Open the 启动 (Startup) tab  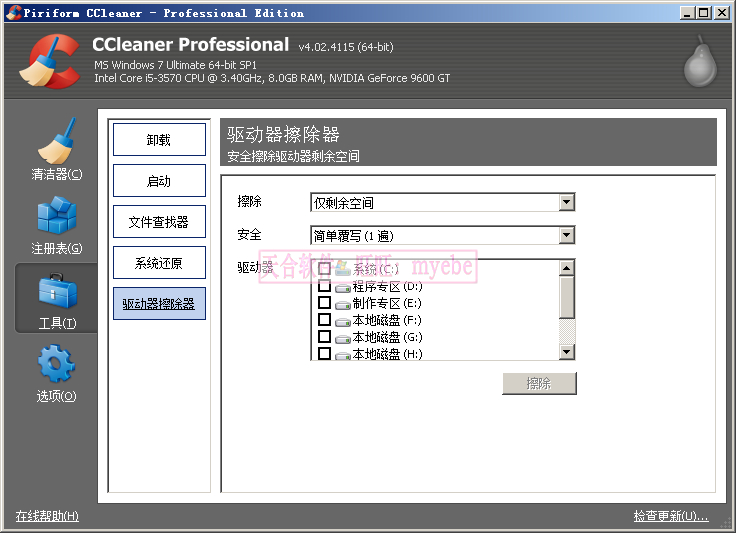pos(159,181)
